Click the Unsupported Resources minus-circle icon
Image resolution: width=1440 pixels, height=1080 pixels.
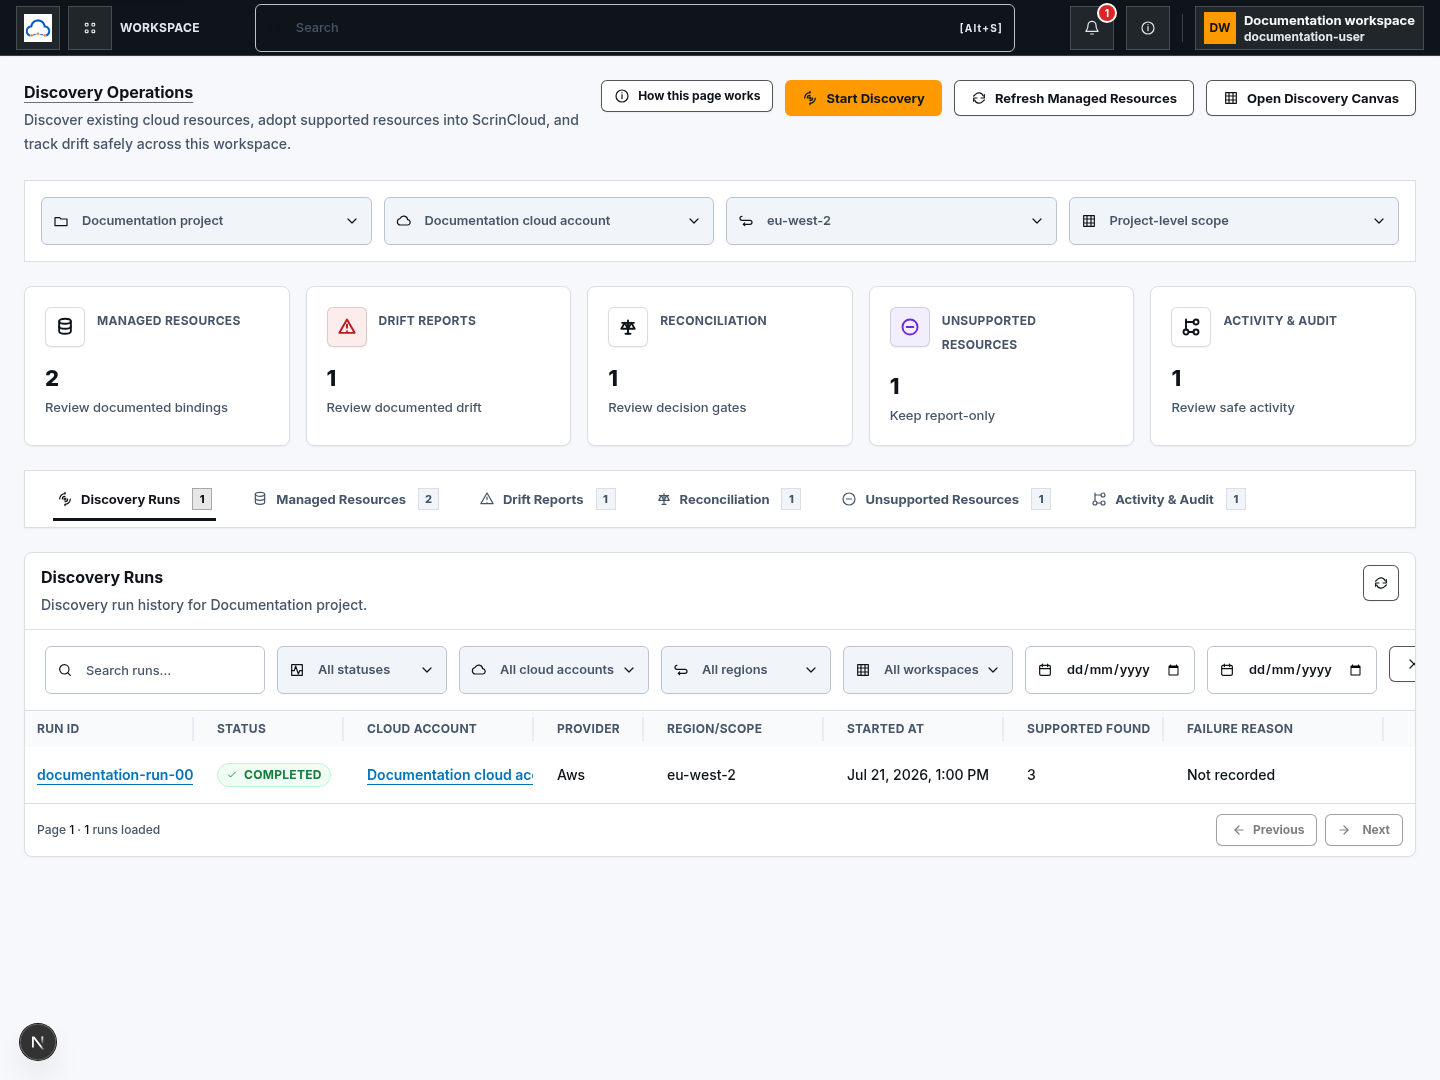point(910,327)
